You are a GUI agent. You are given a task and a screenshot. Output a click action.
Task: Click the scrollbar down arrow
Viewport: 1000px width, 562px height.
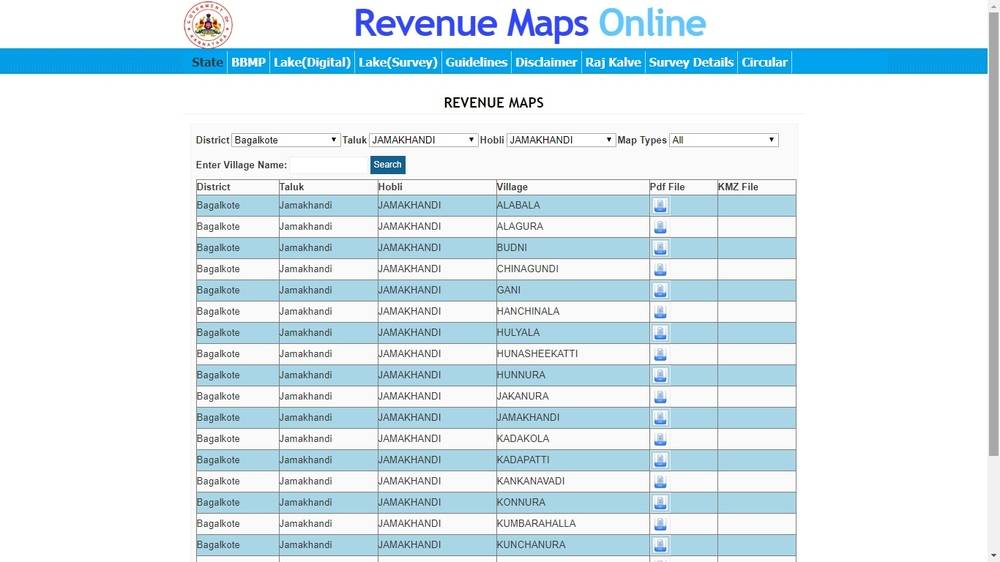coord(994,556)
